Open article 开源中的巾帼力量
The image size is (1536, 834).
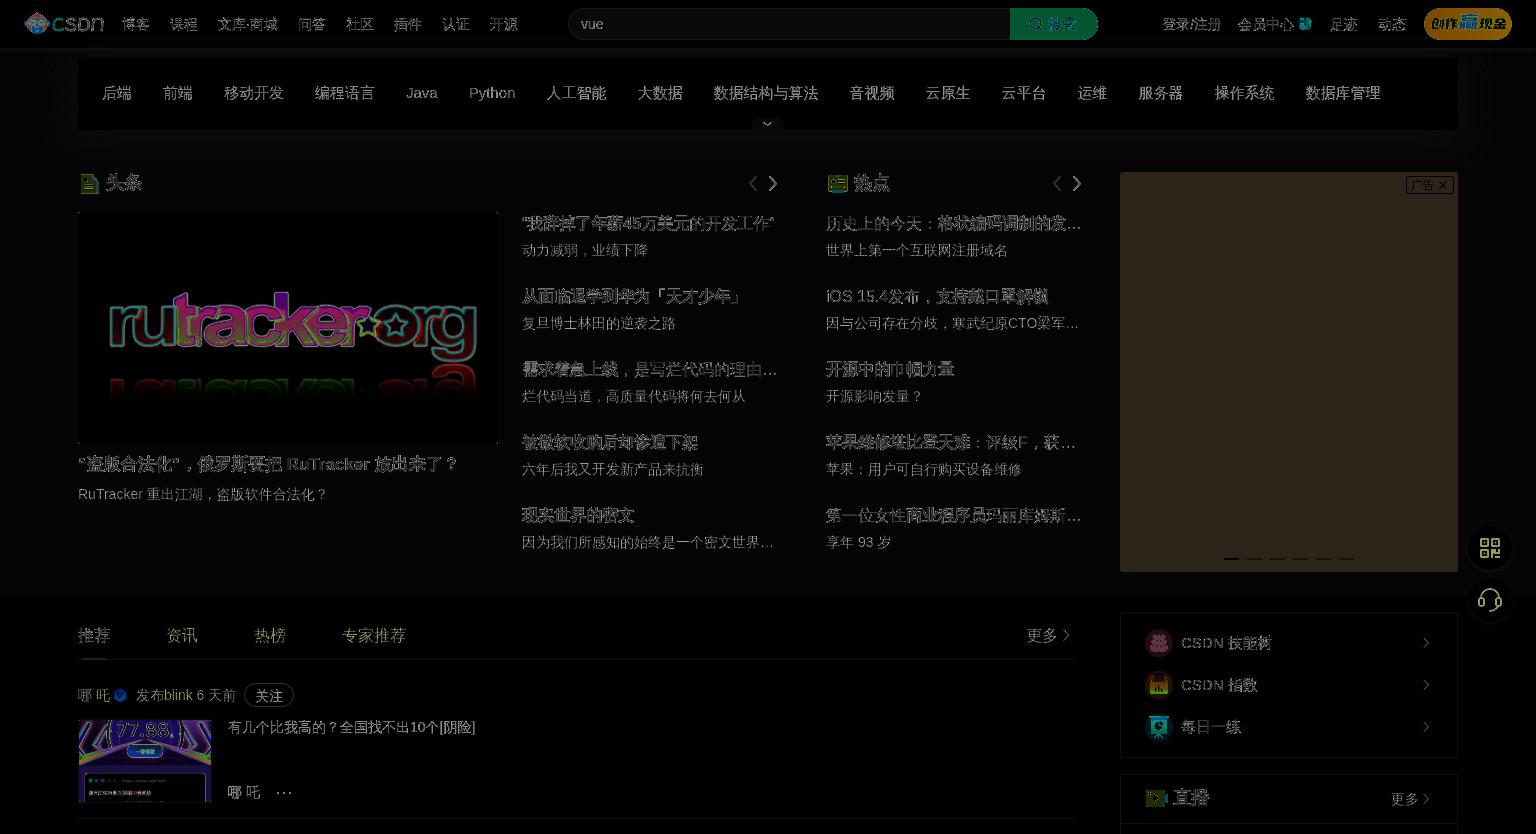click(890, 369)
